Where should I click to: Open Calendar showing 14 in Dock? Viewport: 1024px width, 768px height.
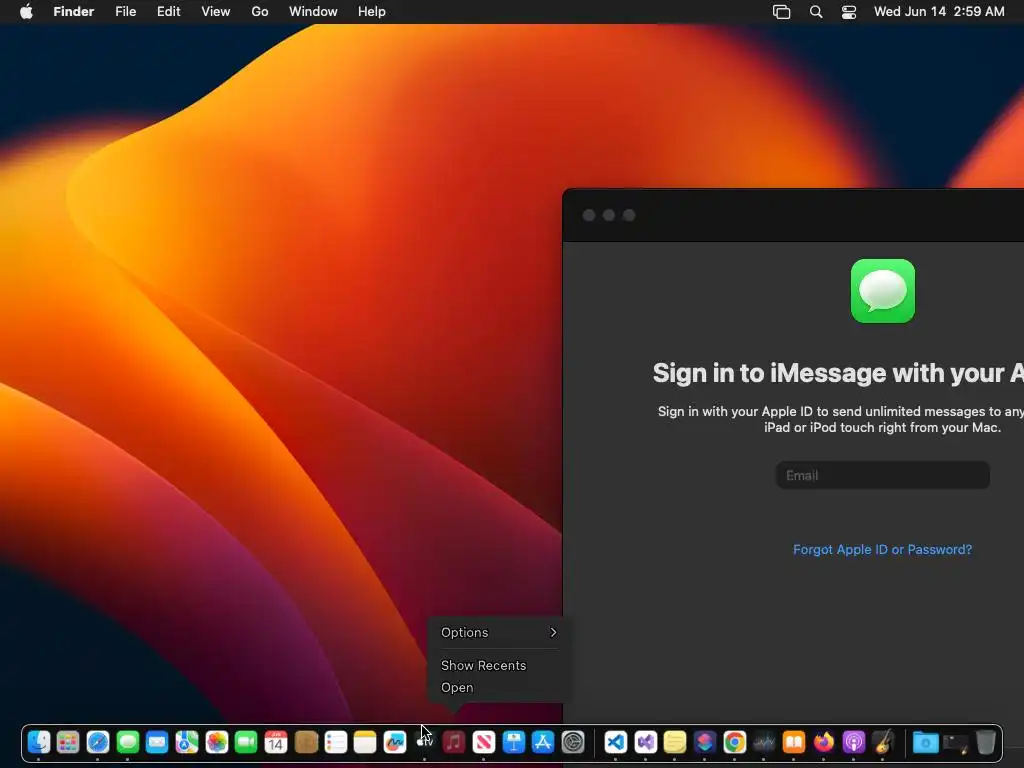(x=276, y=743)
